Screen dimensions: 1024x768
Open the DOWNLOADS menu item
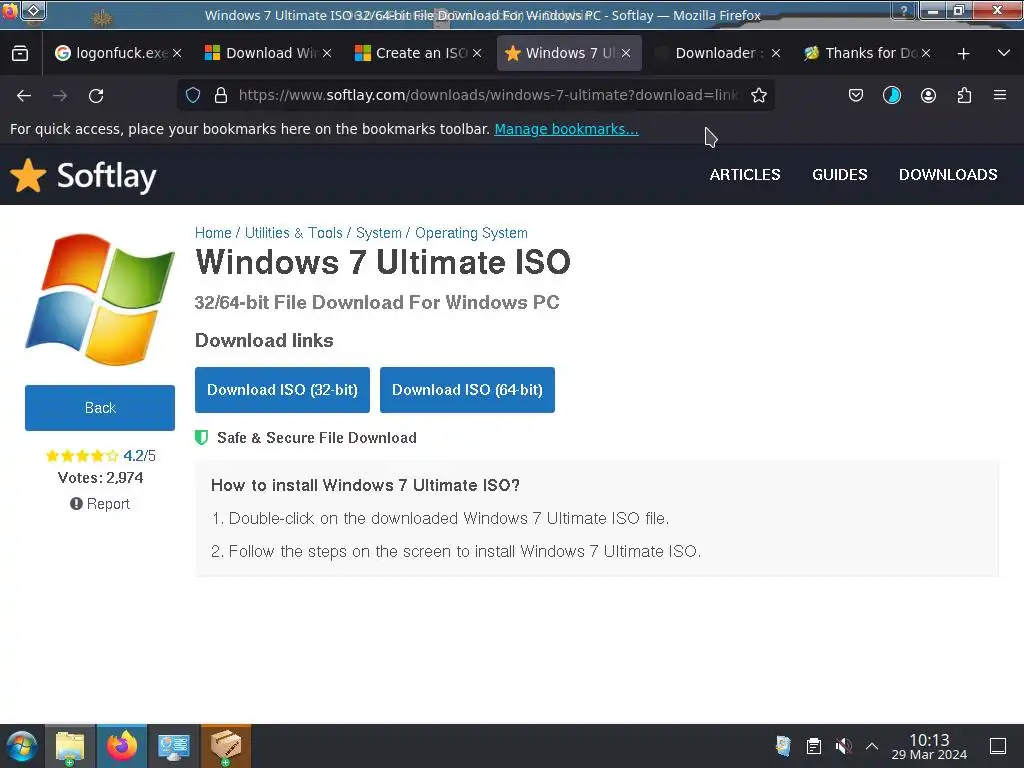tap(948, 174)
